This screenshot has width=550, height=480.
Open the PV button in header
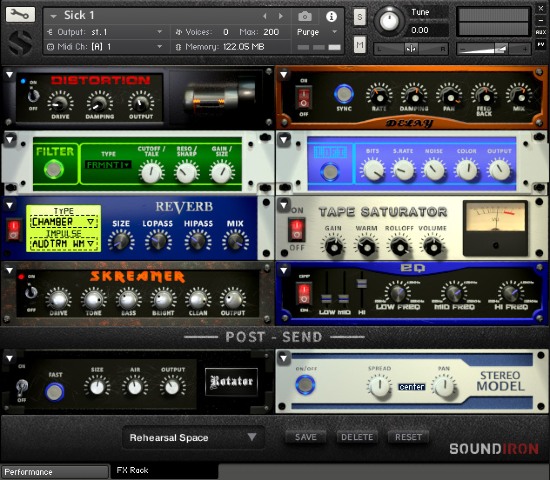tap(541, 45)
